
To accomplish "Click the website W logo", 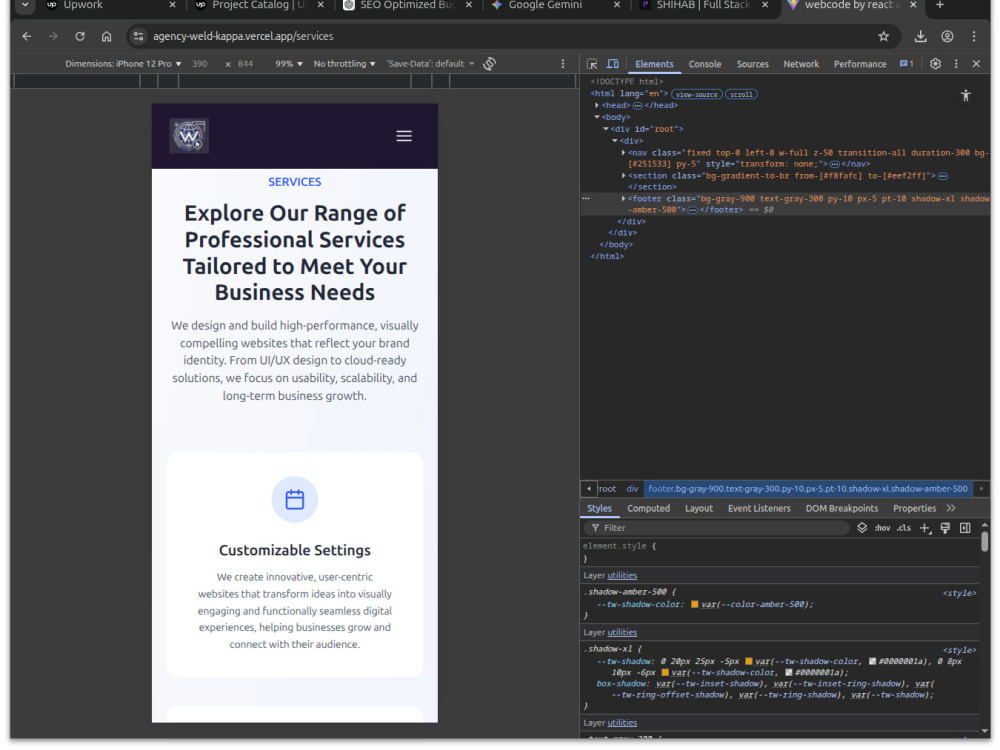I will click(189, 136).
